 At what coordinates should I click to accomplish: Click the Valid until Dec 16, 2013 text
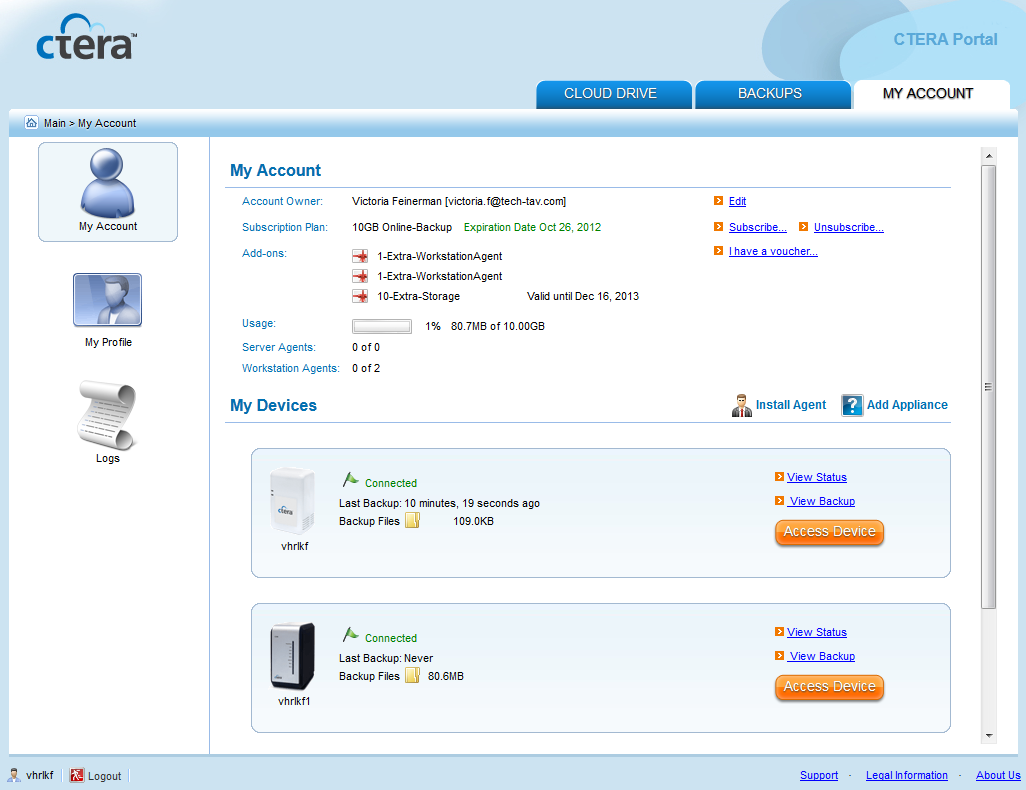coord(583,296)
